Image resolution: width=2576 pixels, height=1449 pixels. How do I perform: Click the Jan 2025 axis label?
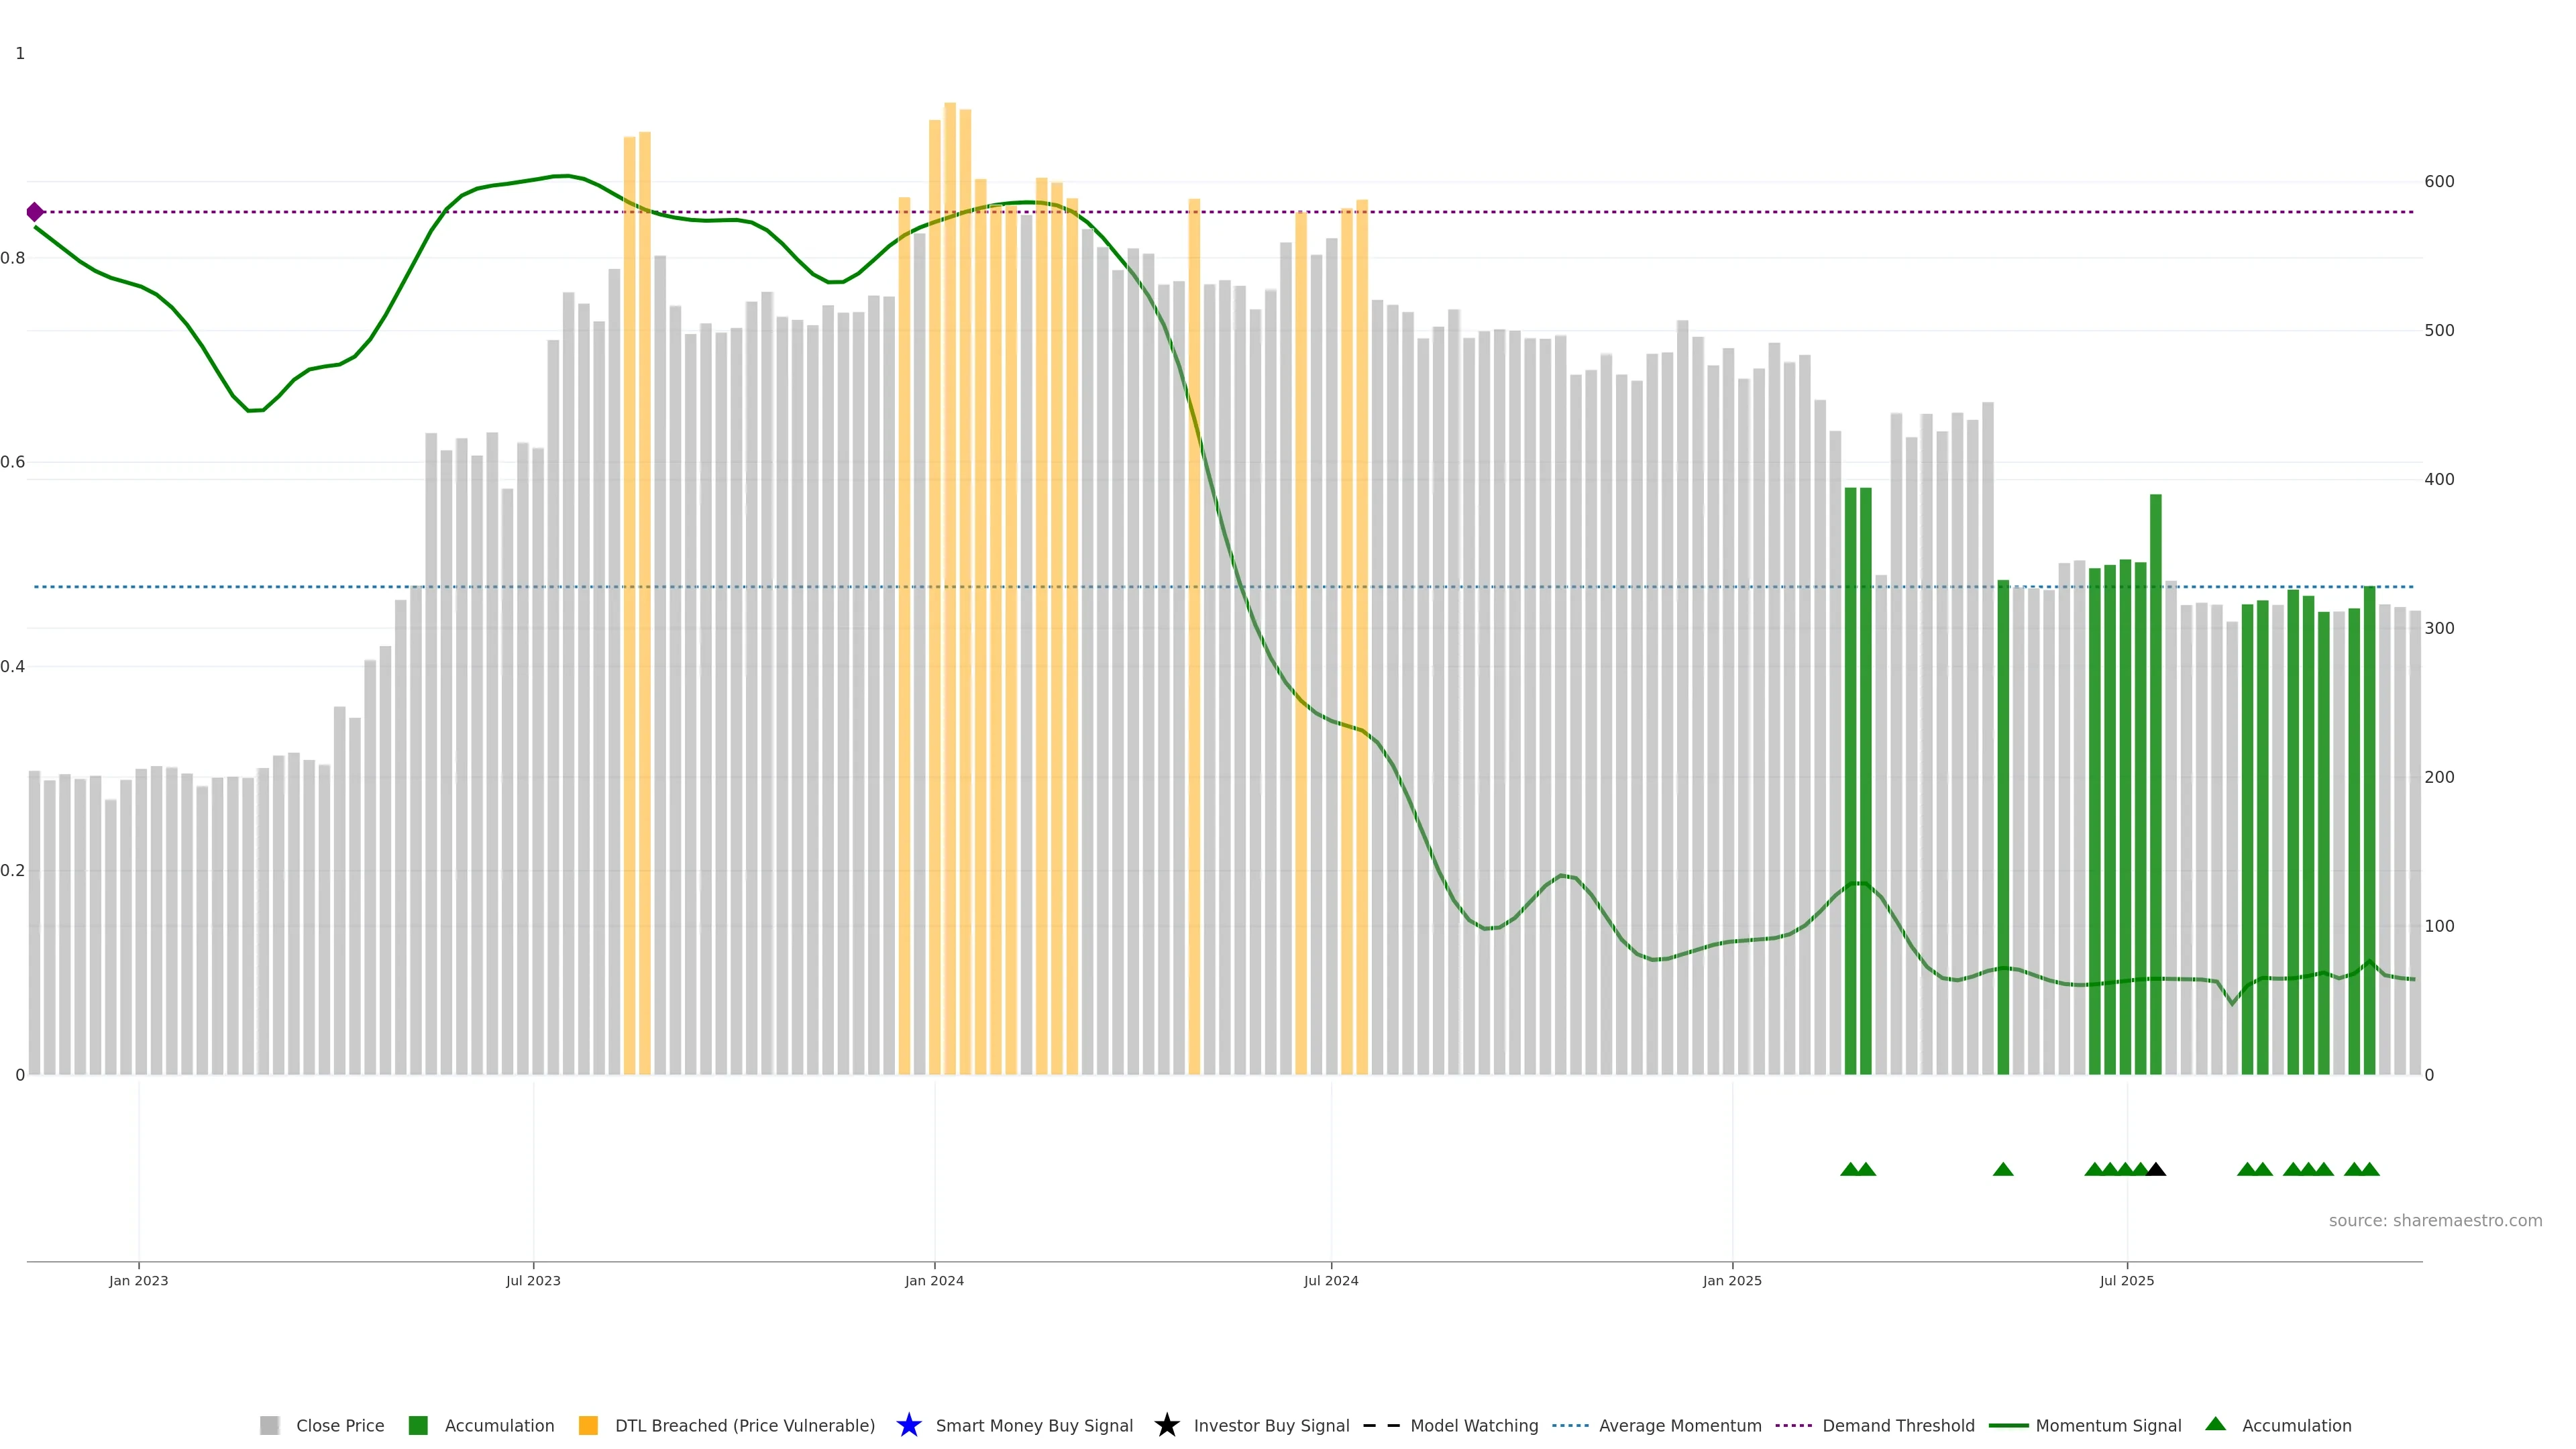pos(1732,1280)
